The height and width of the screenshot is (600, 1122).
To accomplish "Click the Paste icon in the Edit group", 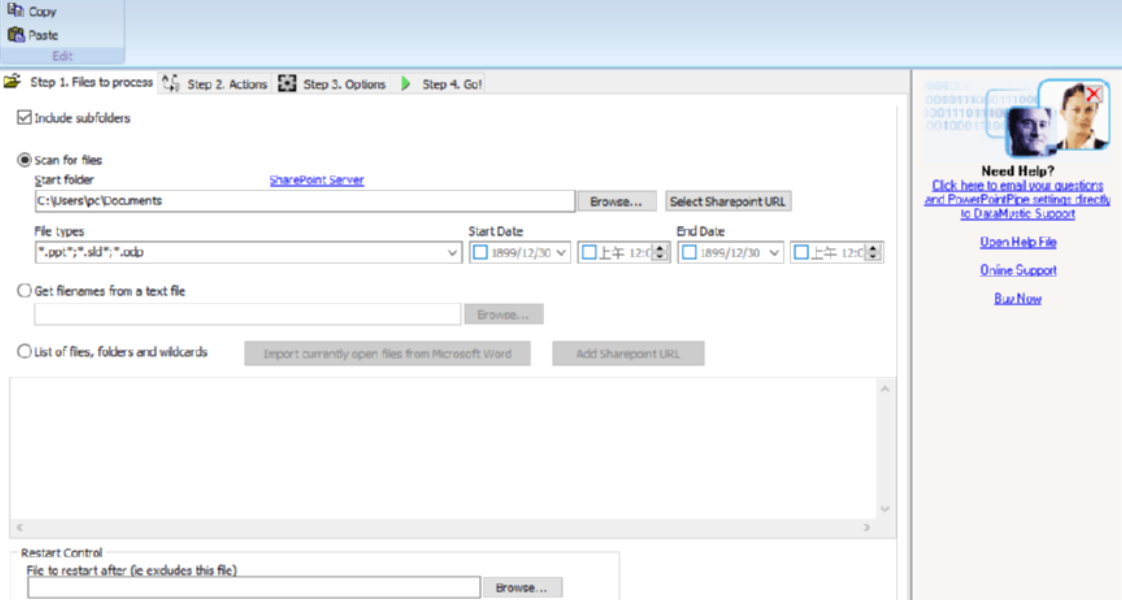I will 15,34.
